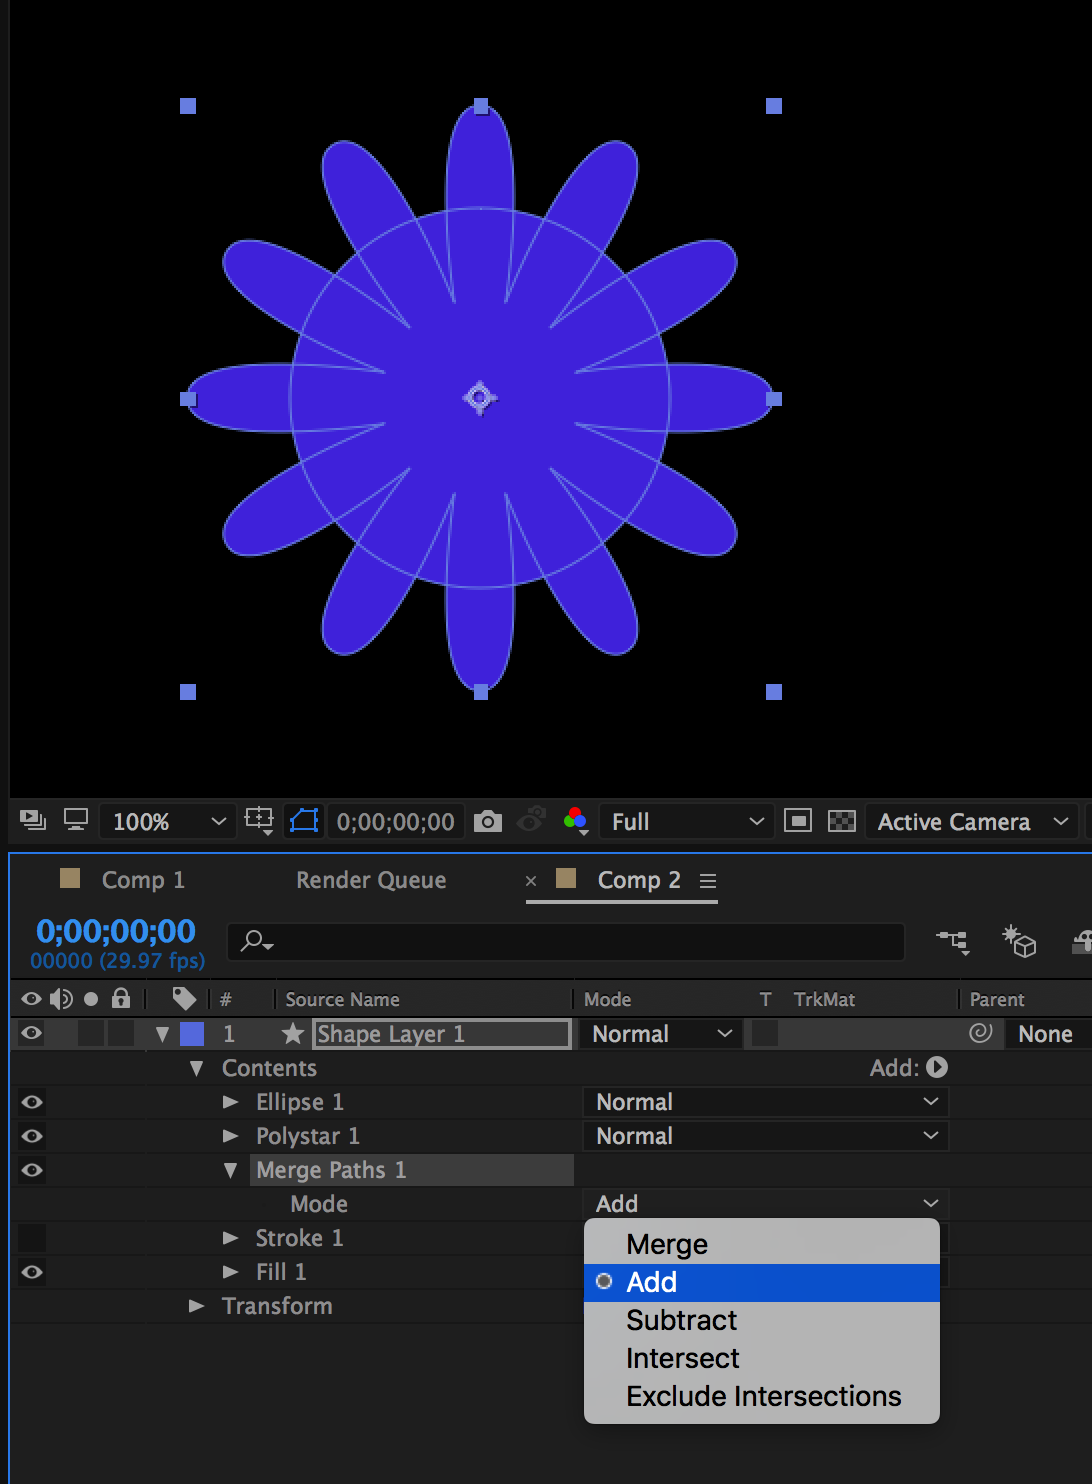Choose Intersect from the mode menu
This screenshot has width=1092, height=1484.
point(762,1358)
